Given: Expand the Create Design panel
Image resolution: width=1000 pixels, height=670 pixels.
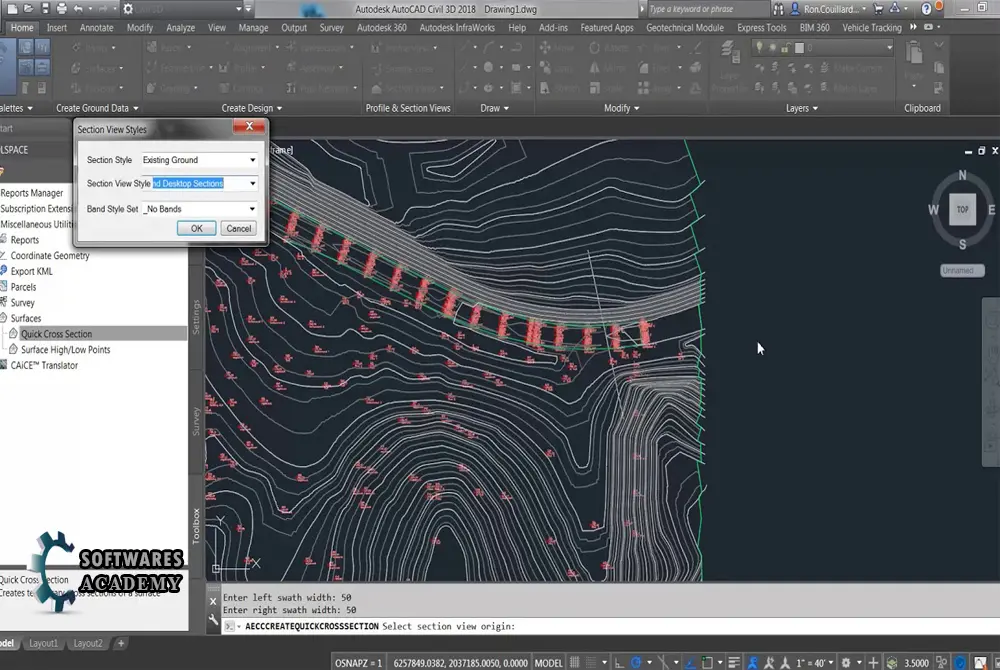Looking at the screenshot, I should 251,108.
